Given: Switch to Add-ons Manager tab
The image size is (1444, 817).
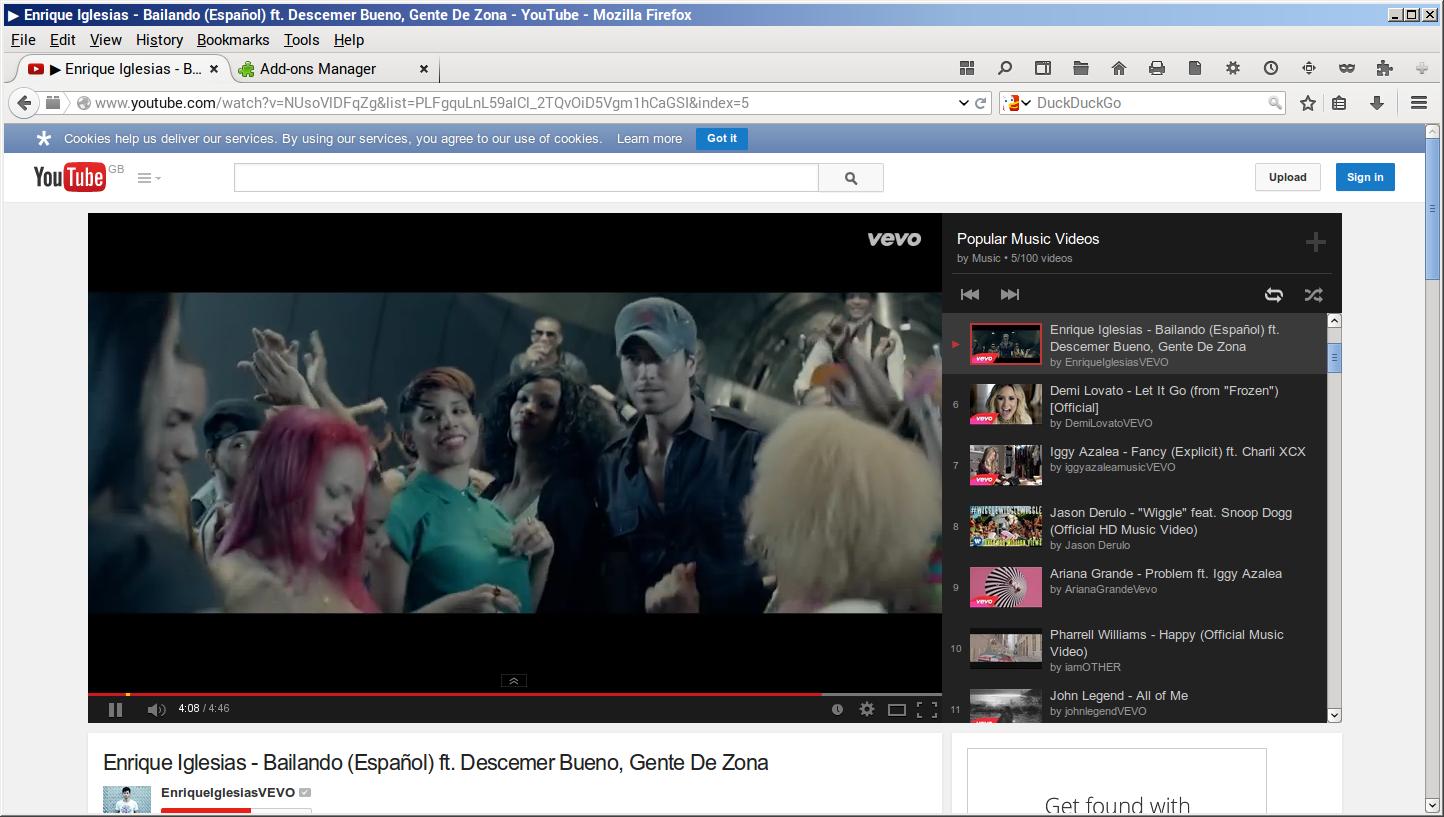Looking at the screenshot, I should [318, 69].
